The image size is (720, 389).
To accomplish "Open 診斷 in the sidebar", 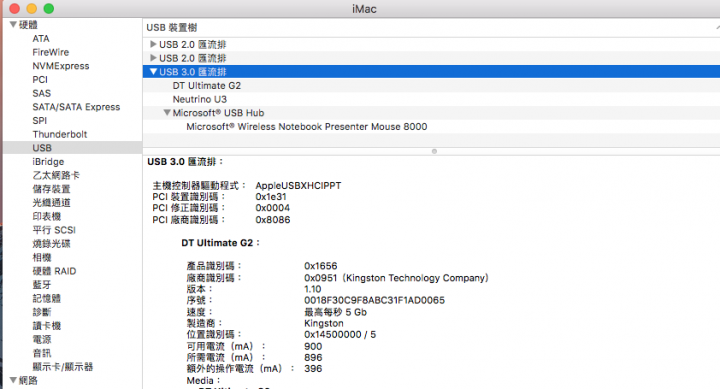I will tap(42, 312).
